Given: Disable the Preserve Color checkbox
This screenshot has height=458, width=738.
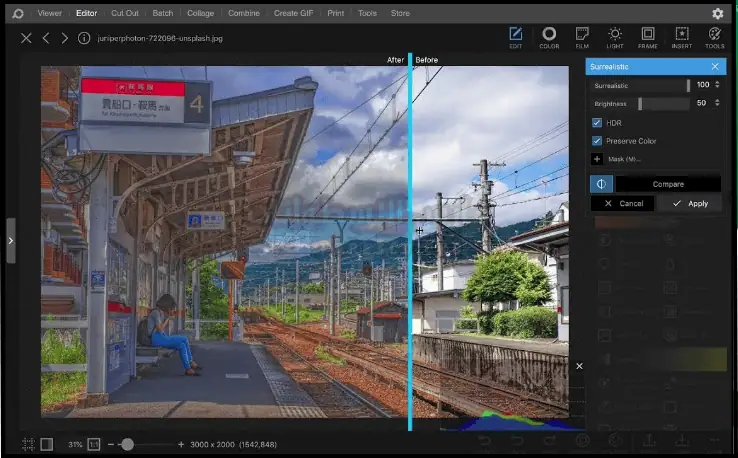Looking at the screenshot, I should (597, 141).
